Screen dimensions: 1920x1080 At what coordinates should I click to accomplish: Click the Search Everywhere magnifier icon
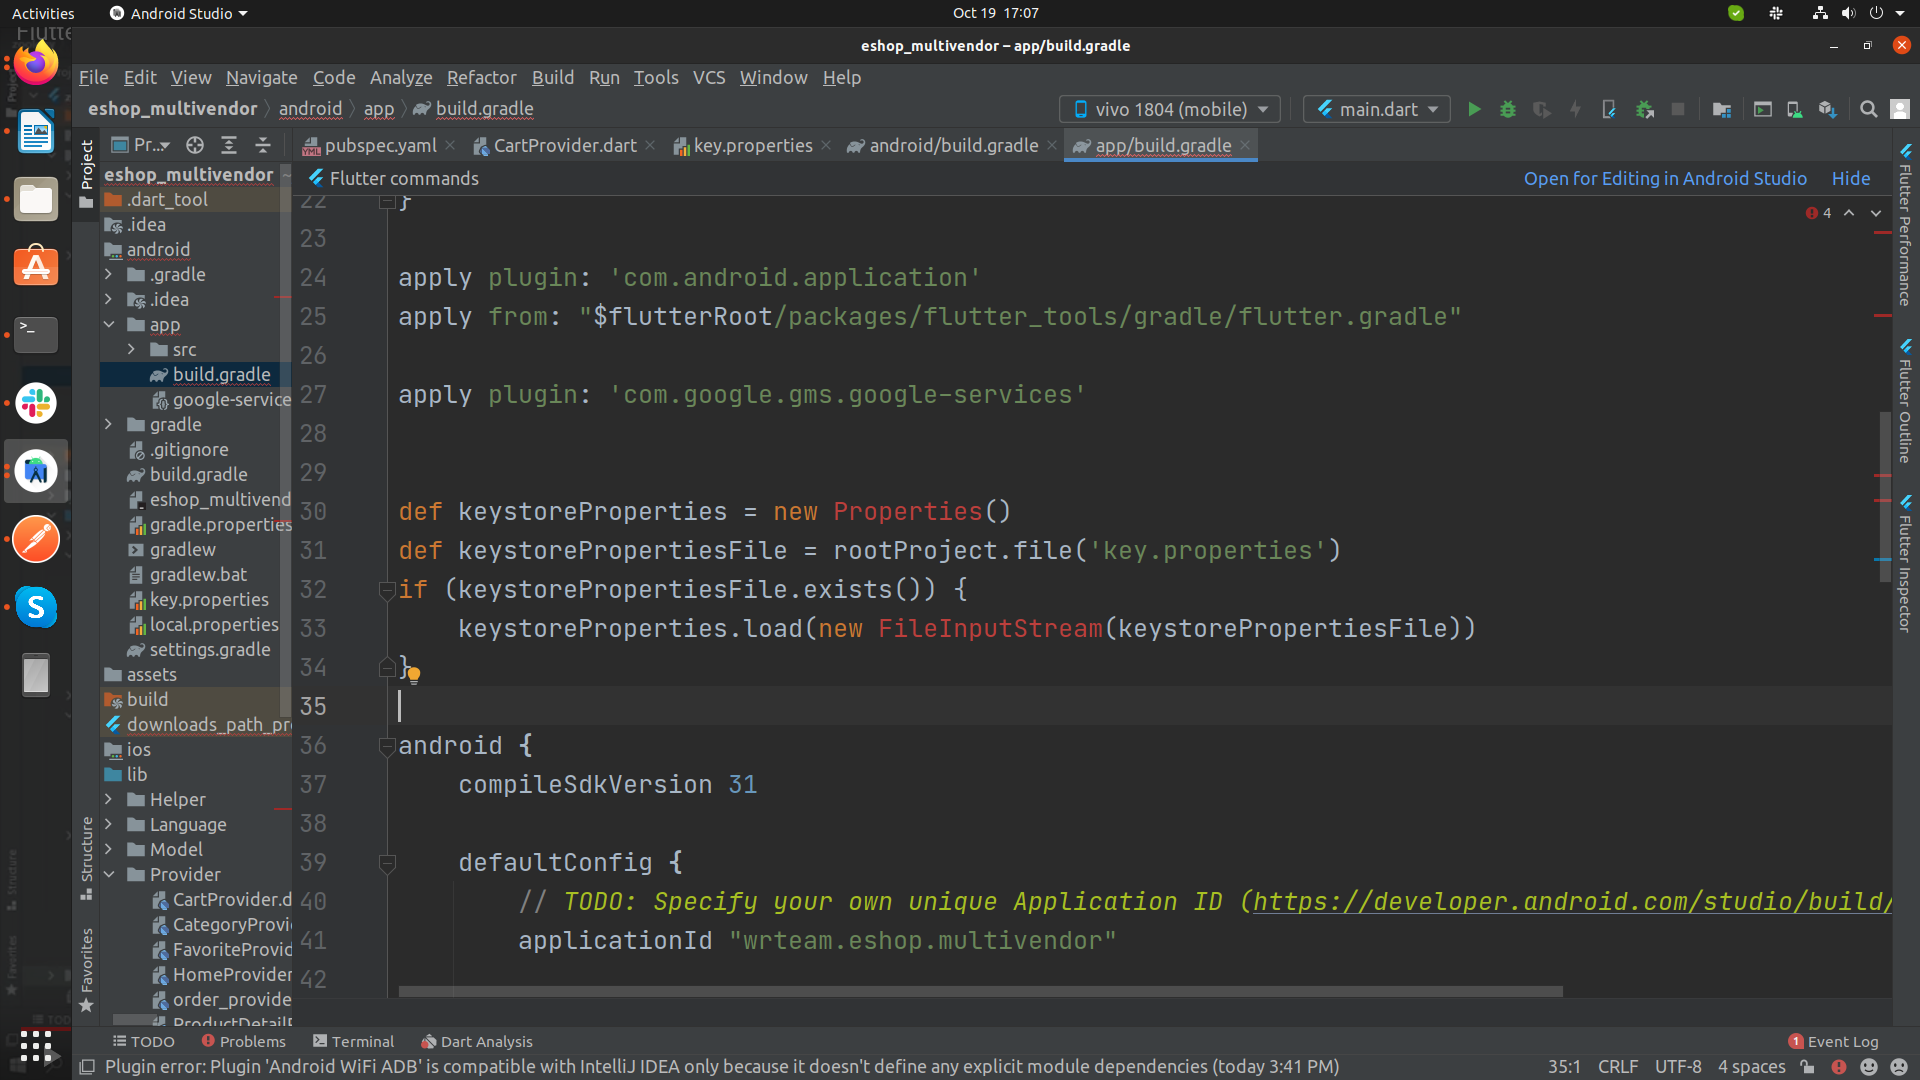(x=1868, y=110)
